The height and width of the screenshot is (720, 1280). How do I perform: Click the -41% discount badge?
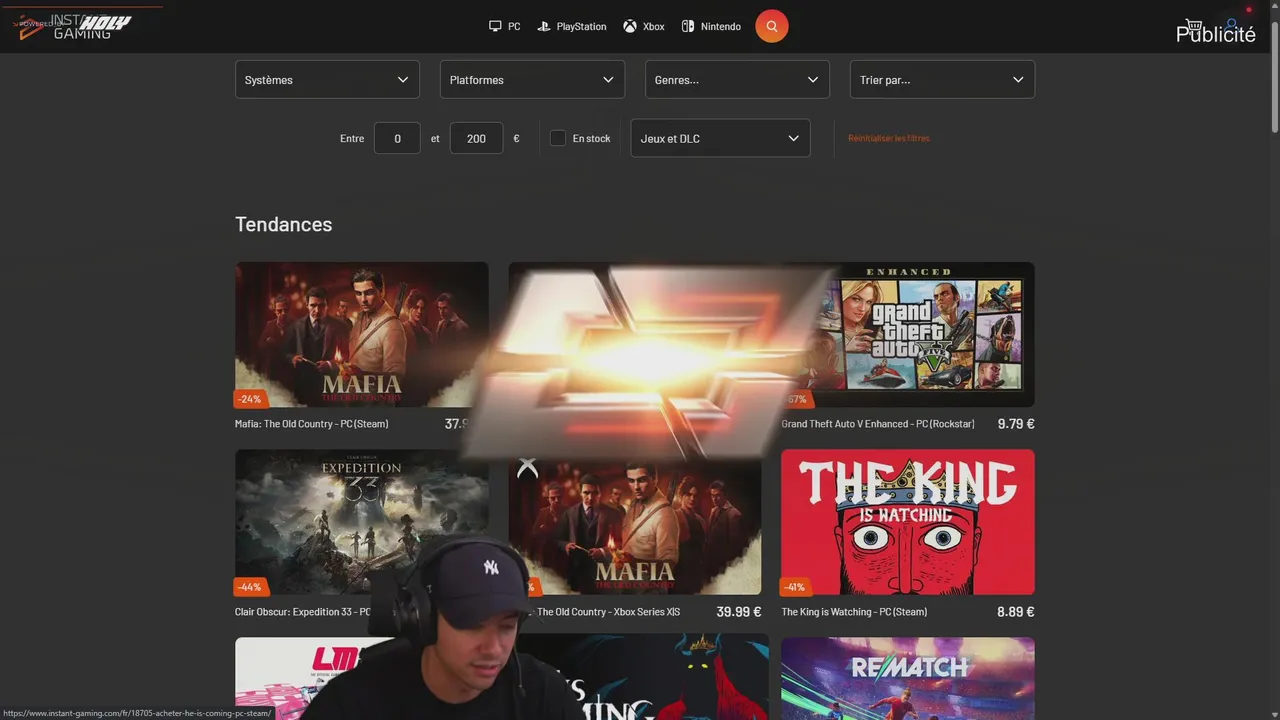pos(796,587)
